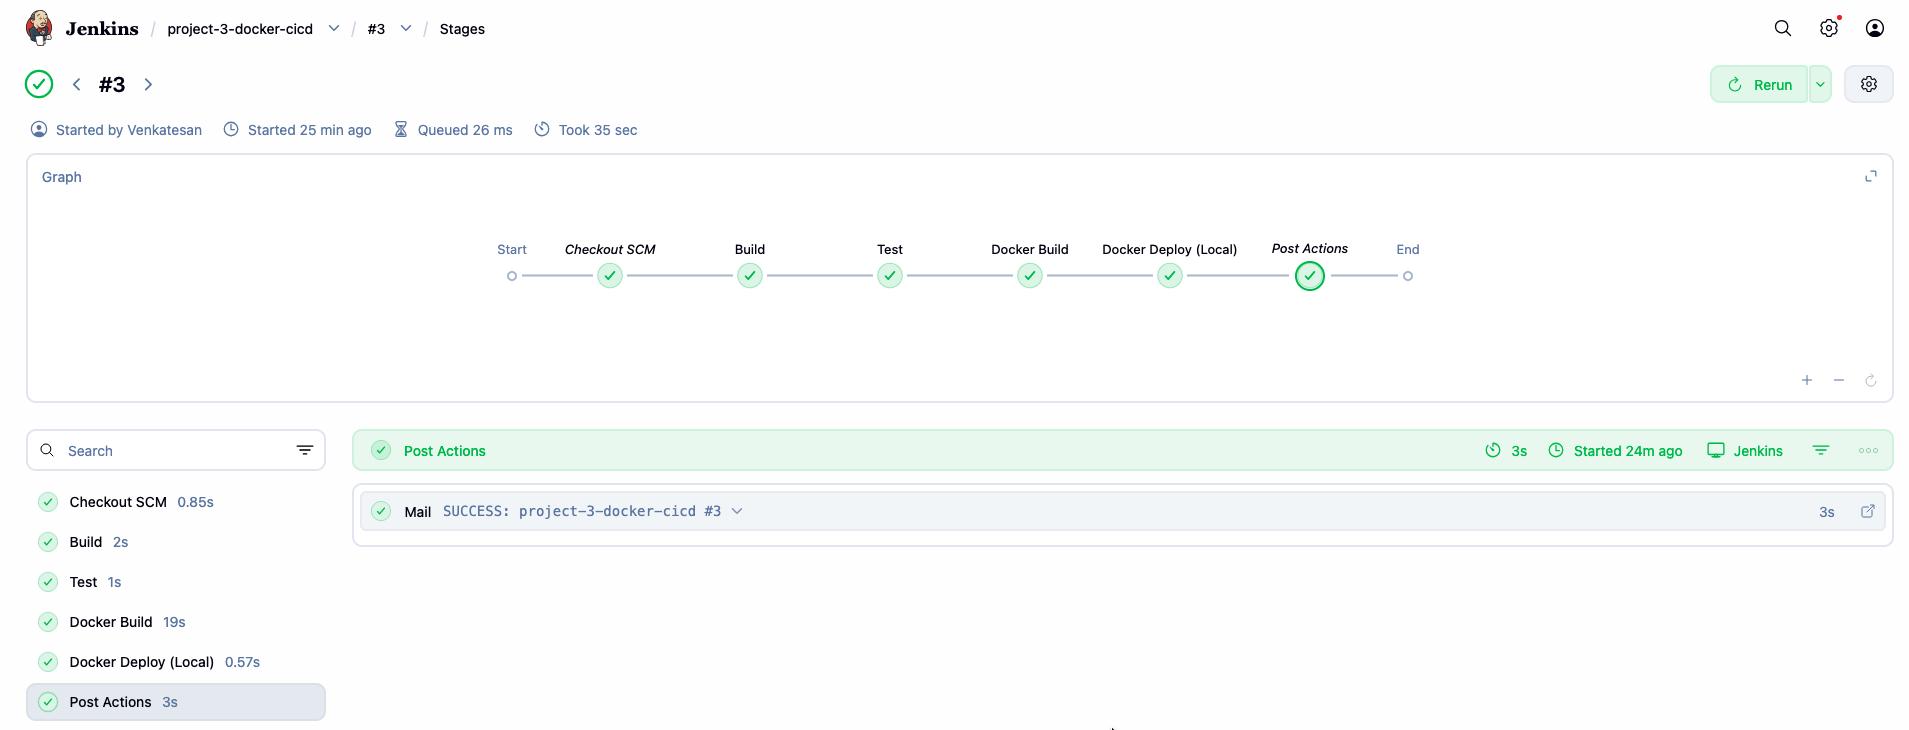
Task: Focus the stage Search field
Action: coord(176,451)
